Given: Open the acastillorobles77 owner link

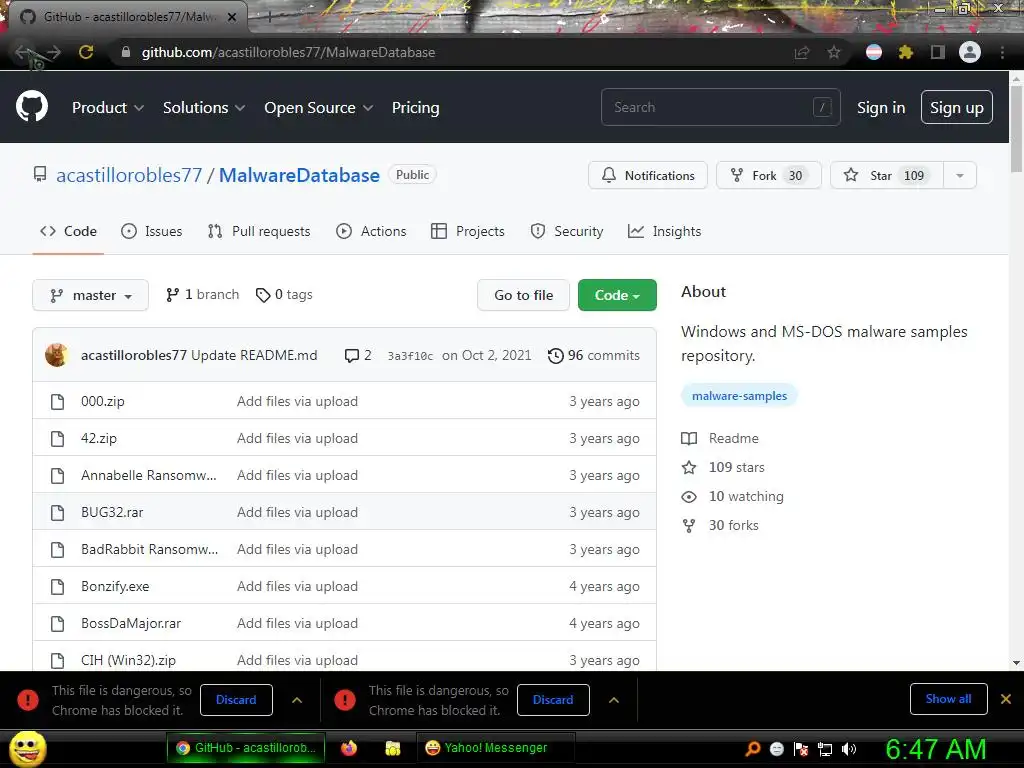Looking at the screenshot, I should pyautogui.click(x=129, y=175).
